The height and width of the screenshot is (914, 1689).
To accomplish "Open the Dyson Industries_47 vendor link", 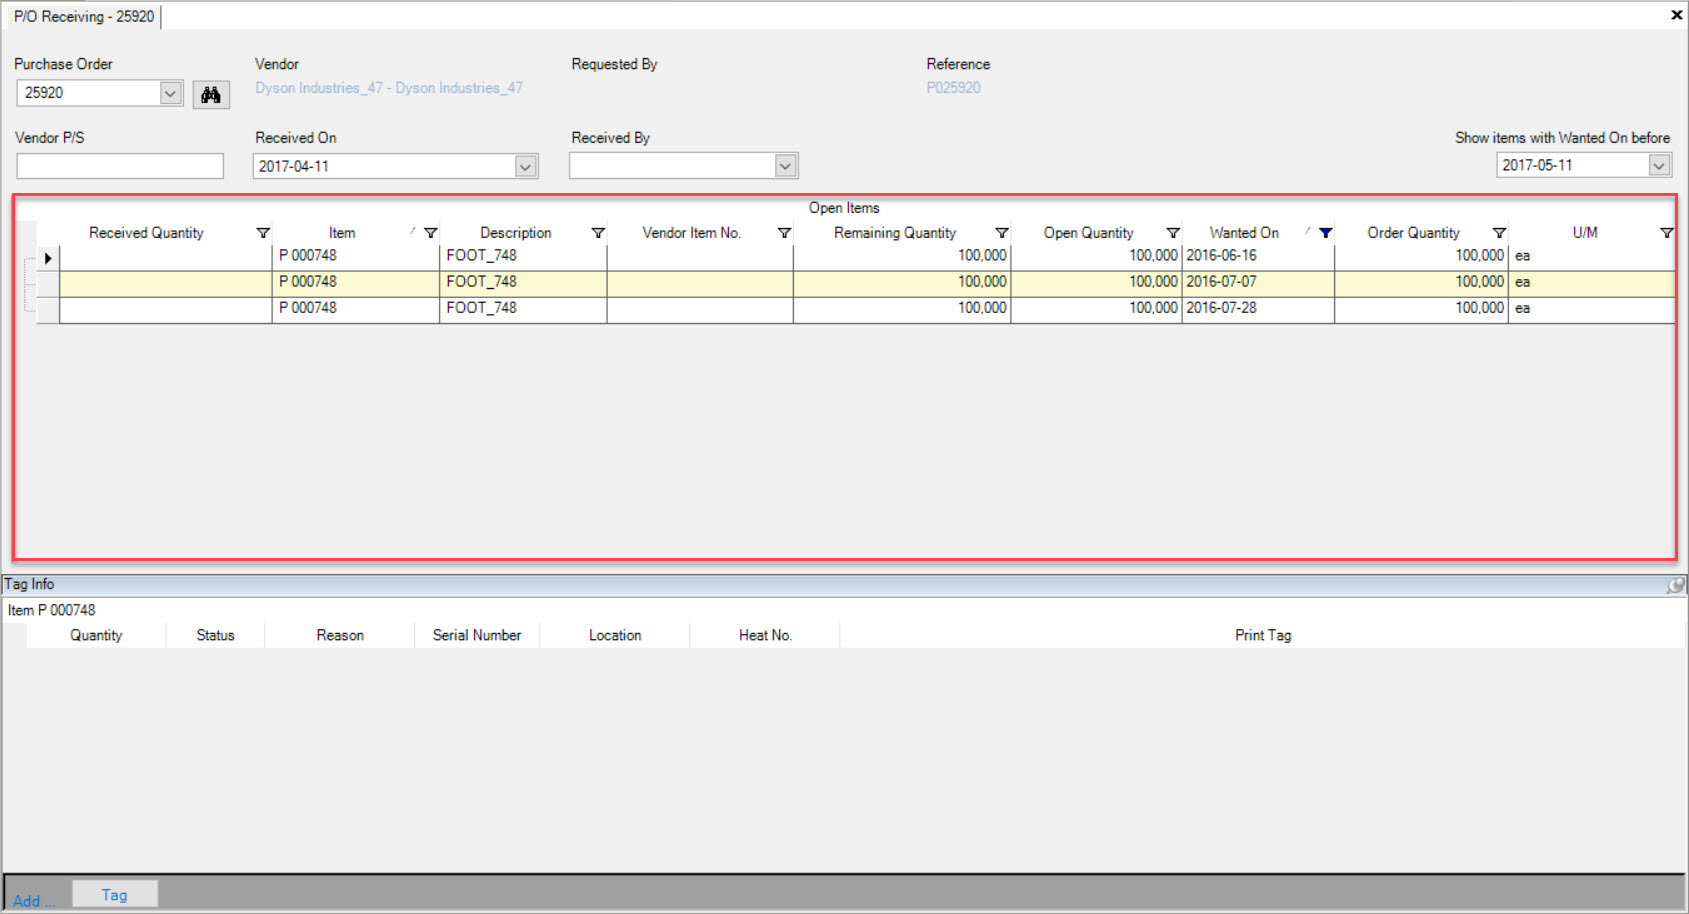I will click(x=389, y=88).
